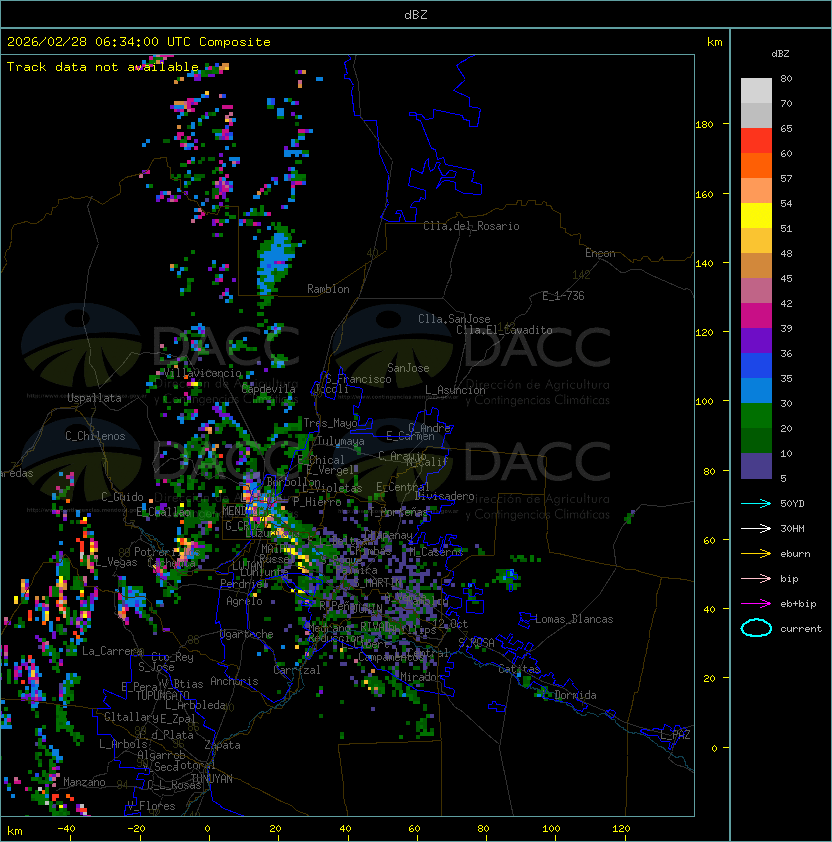The height and width of the screenshot is (842, 832).
Task: Click the cyan 50YD arrow in legend
Action: (x=756, y=503)
